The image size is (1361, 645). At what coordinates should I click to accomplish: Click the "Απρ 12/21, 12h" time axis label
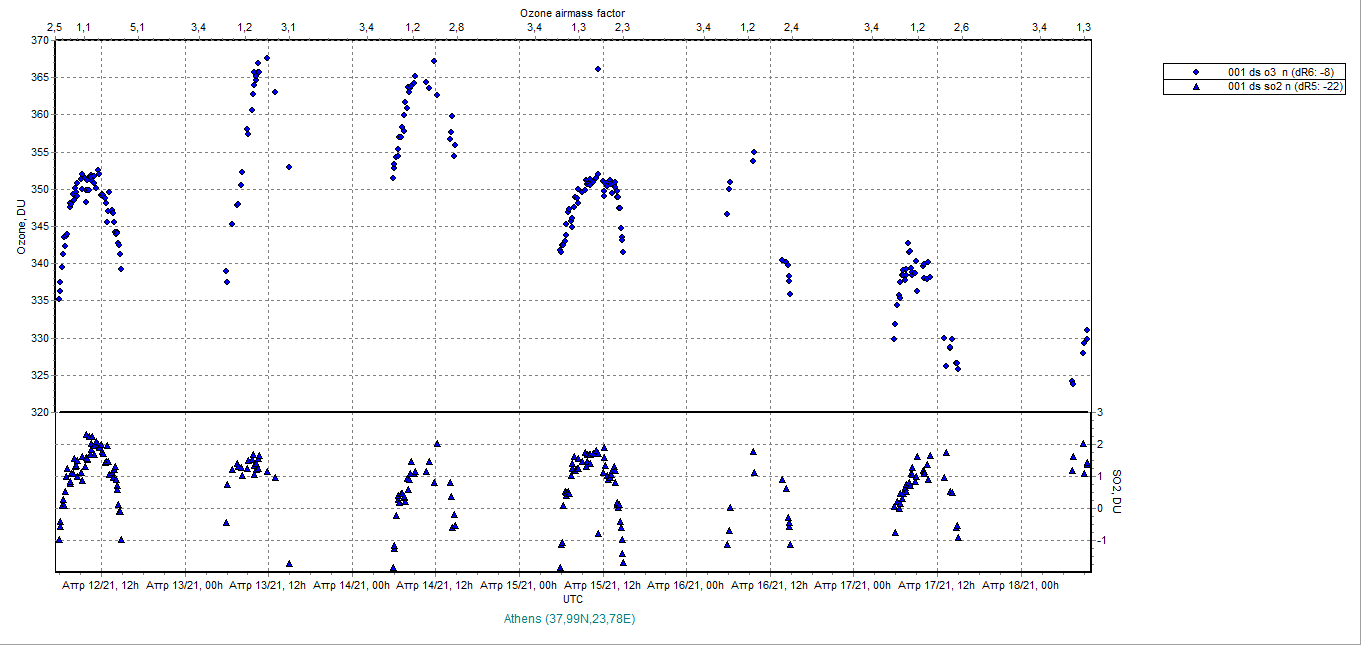pos(100,585)
